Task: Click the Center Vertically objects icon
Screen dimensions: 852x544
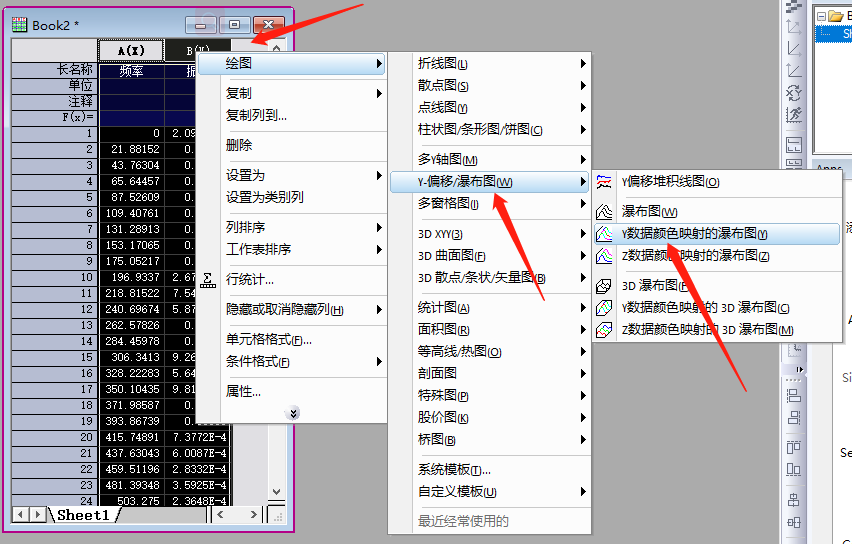Action: coord(794,499)
